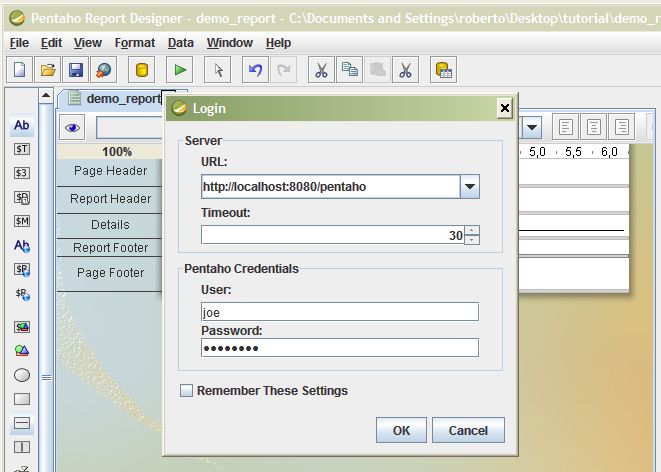Screen dimensions: 661x472
Task: Cancel the Login dialog
Action: [468, 430]
